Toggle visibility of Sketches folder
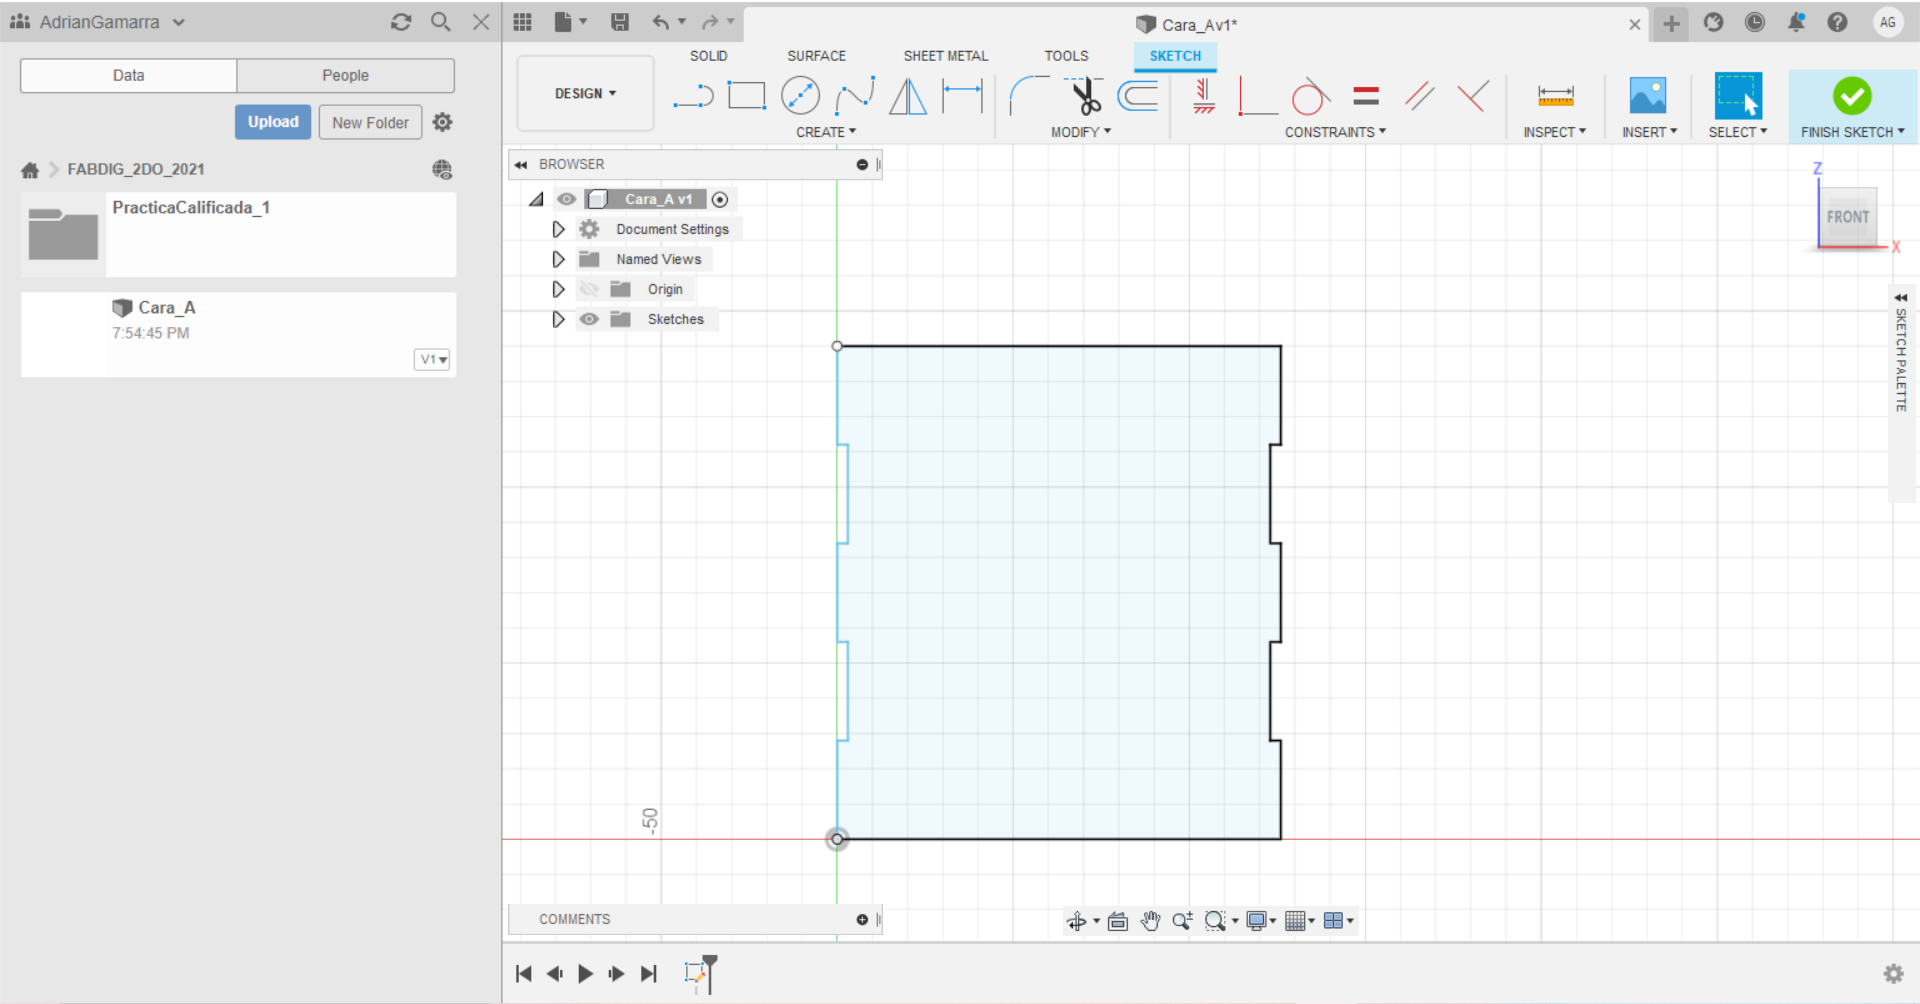Viewport: 1920px width, 1004px height. pos(589,319)
